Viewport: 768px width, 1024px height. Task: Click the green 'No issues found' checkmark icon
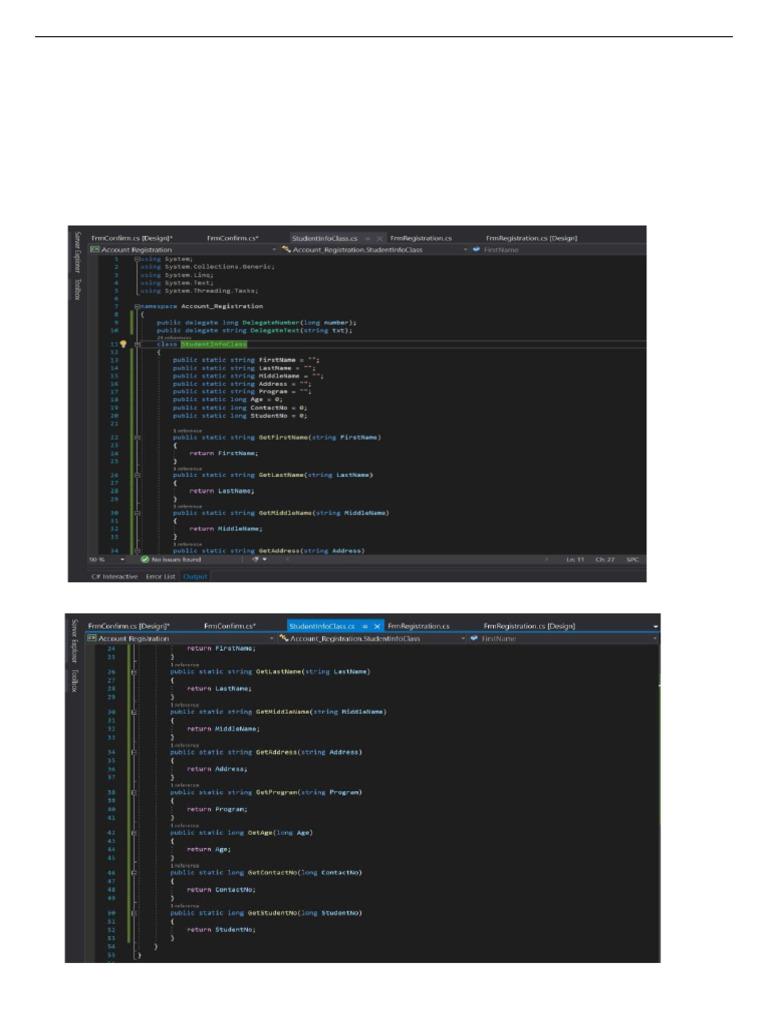point(145,559)
